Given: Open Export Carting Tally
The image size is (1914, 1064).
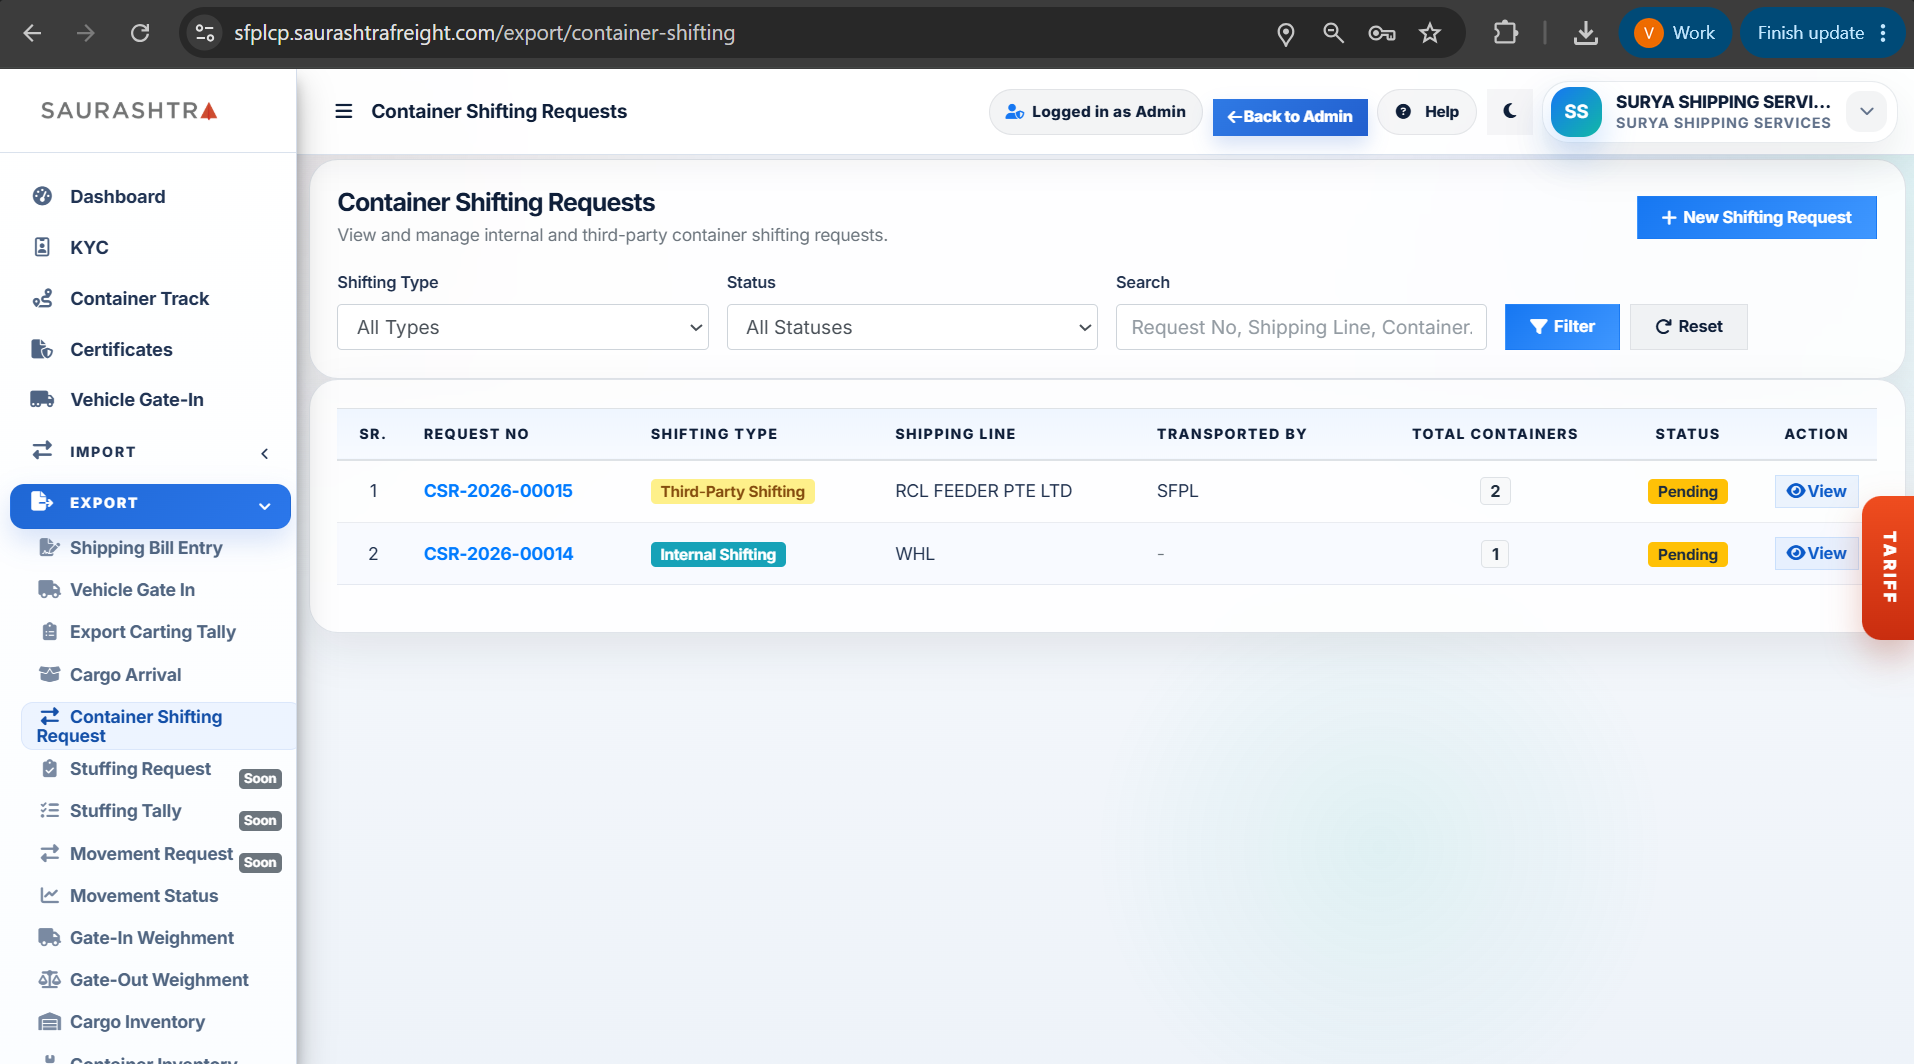Looking at the screenshot, I should pyautogui.click(x=152, y=632).
